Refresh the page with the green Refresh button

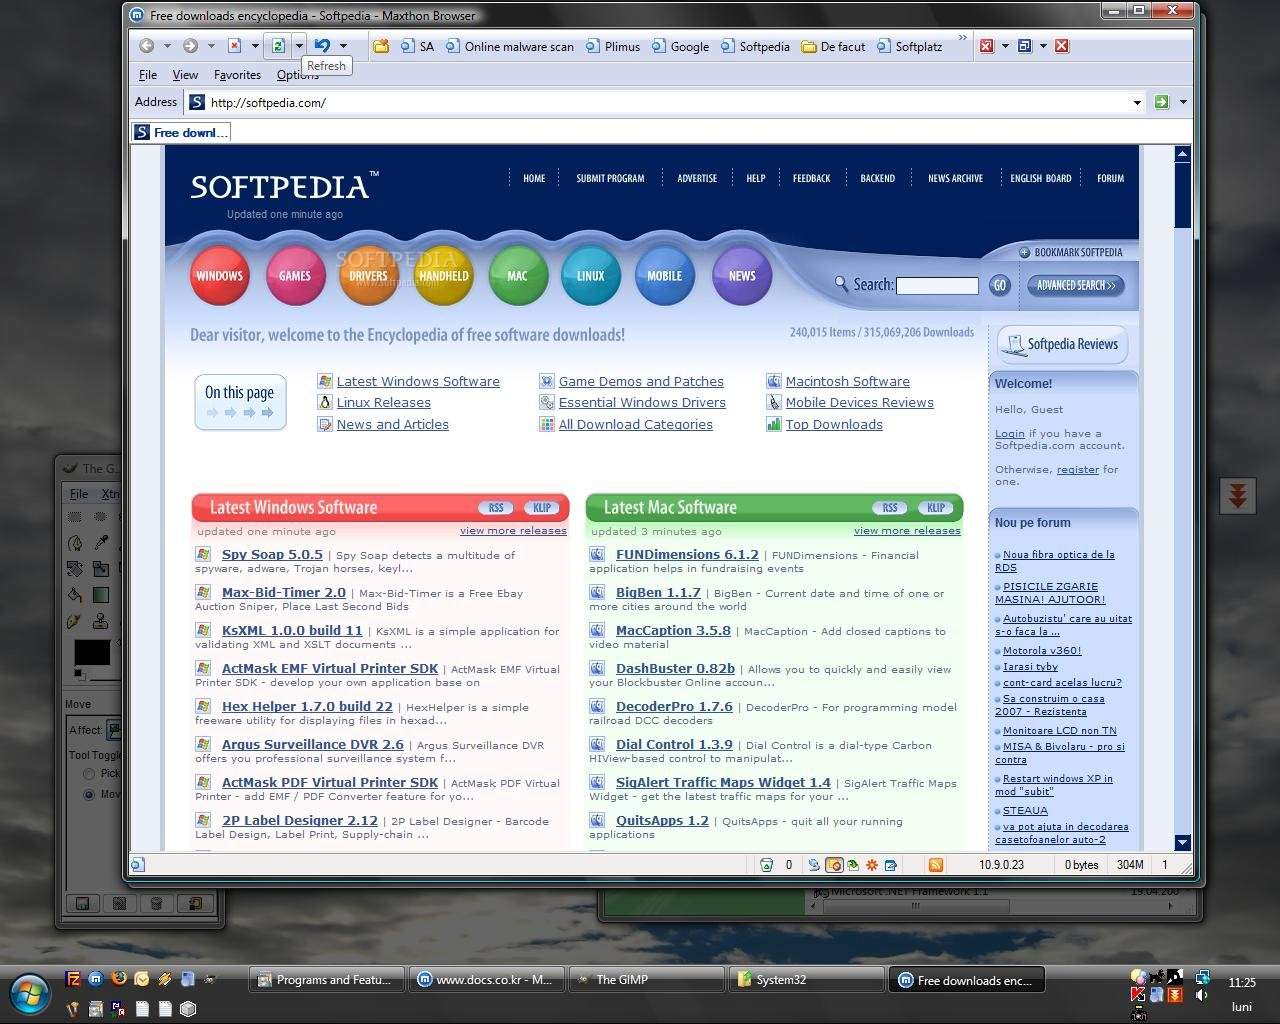coord(279,46)
